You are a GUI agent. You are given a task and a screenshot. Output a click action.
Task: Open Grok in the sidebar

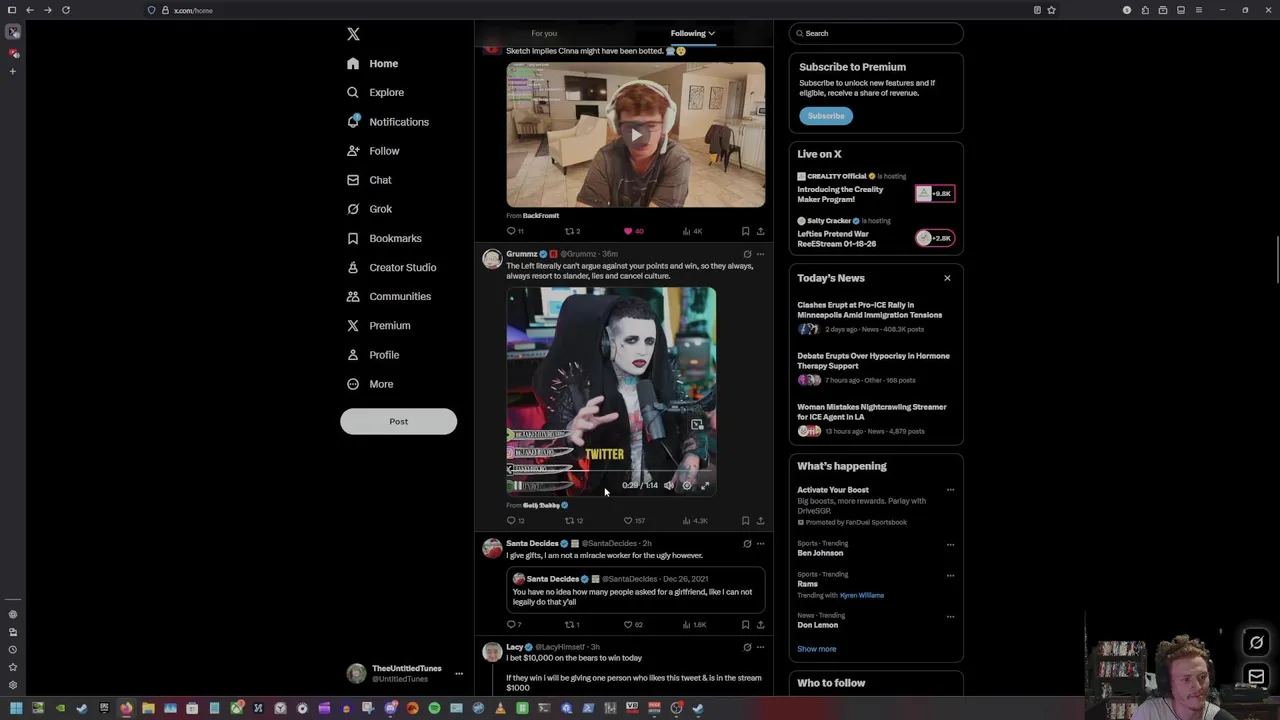[x=369, y=209]
